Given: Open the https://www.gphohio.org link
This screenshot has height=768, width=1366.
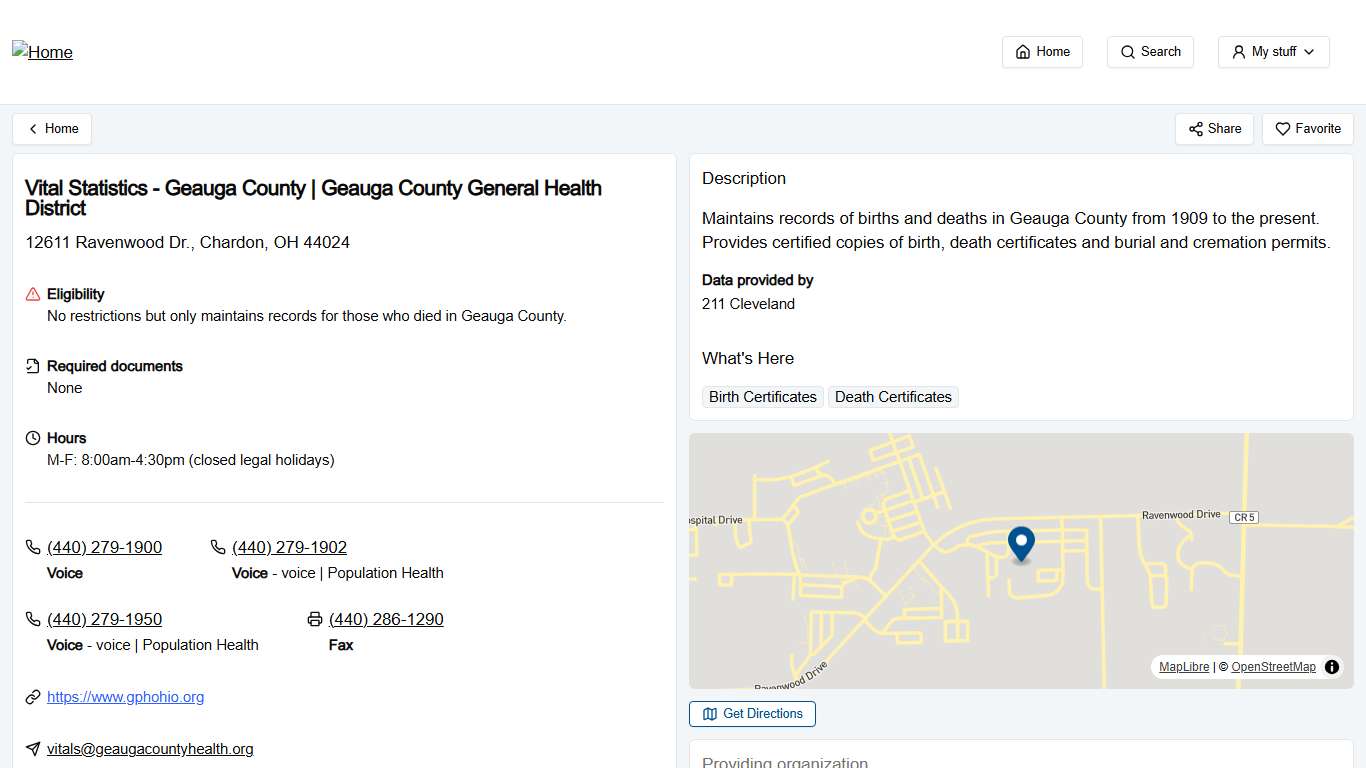Looking at the screenshot, I should coord(125,697).
